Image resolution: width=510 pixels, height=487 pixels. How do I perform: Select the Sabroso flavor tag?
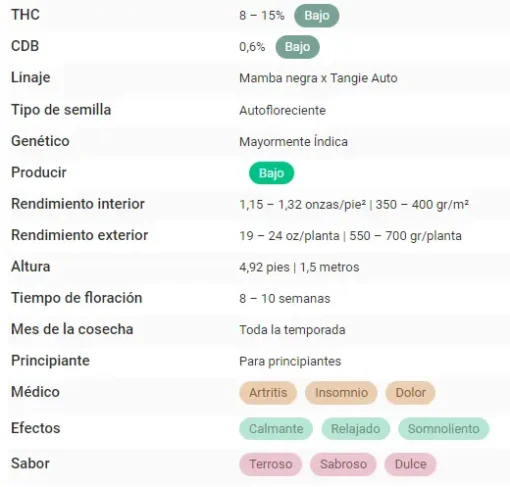(x=343, y=464)
